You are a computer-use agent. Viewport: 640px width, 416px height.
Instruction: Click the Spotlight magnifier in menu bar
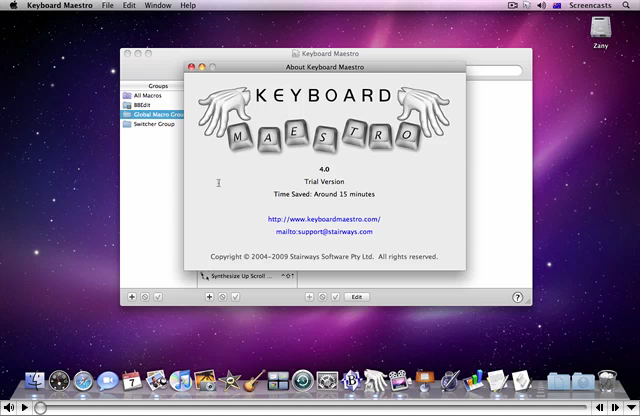coord(626,5)
